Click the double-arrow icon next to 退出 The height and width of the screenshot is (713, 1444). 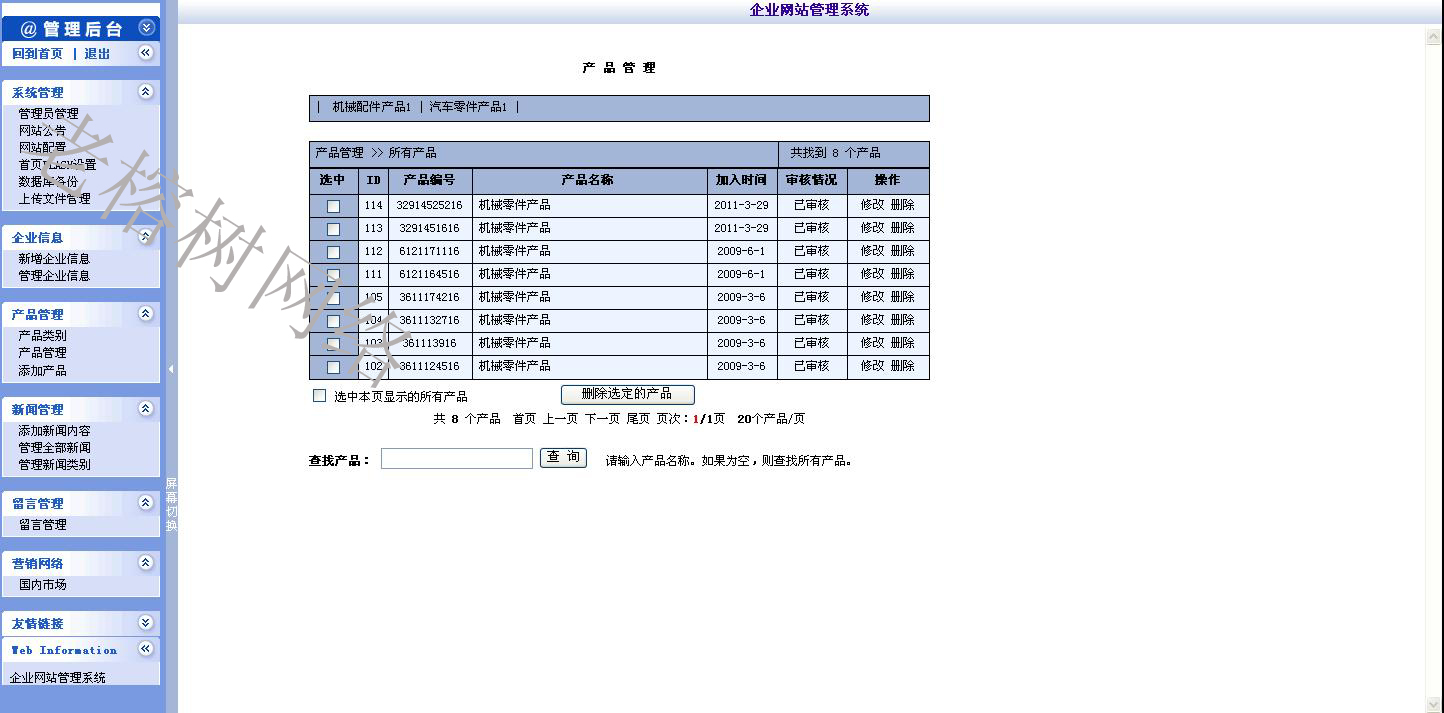(x=145, y=53)
